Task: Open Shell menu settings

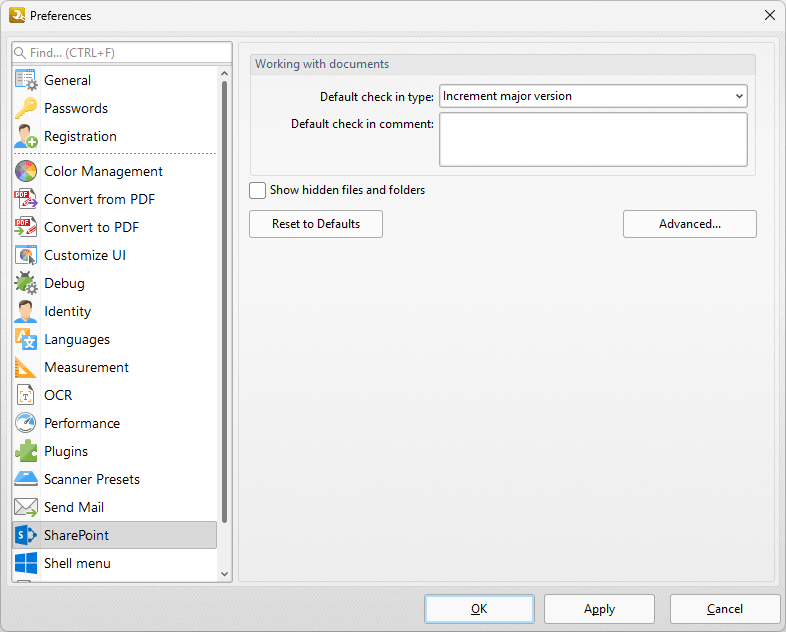Action: (x=115, y=563)
